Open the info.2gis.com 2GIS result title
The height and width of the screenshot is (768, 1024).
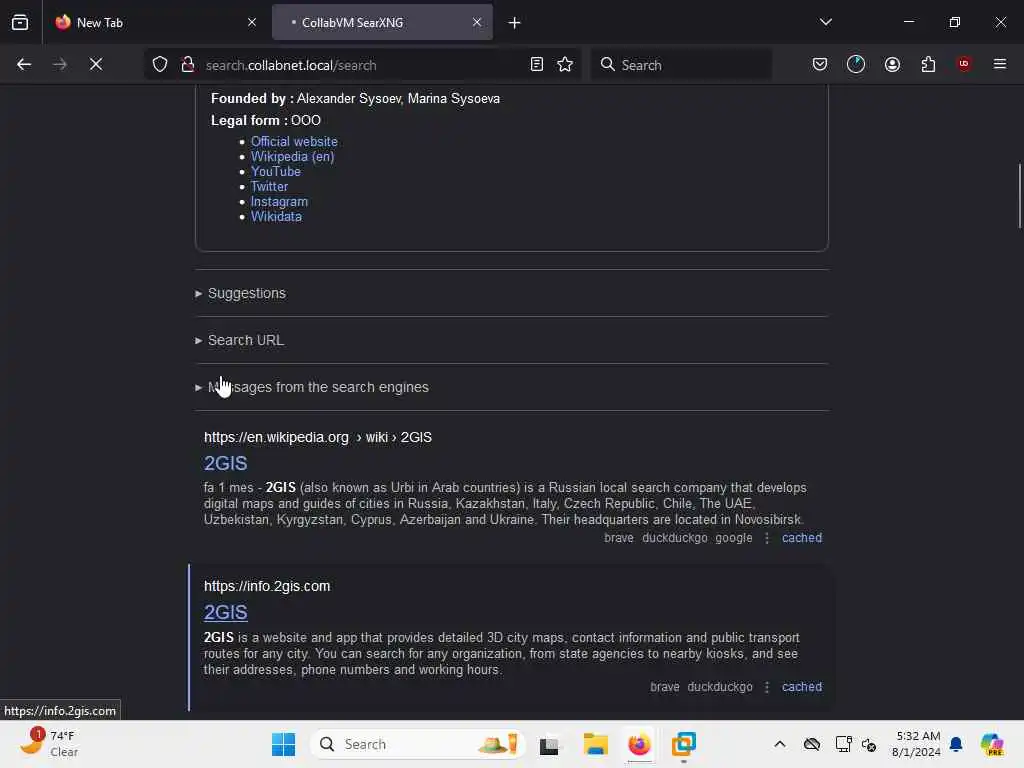tap(225, 612)
